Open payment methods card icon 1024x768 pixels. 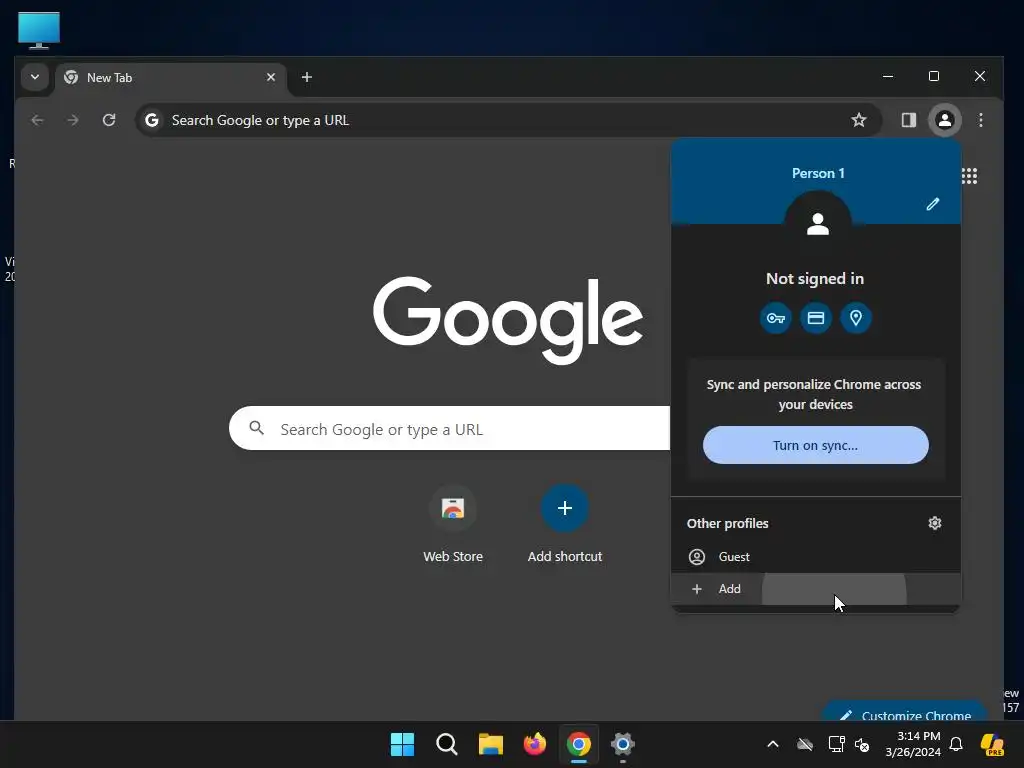coord(816,318)
